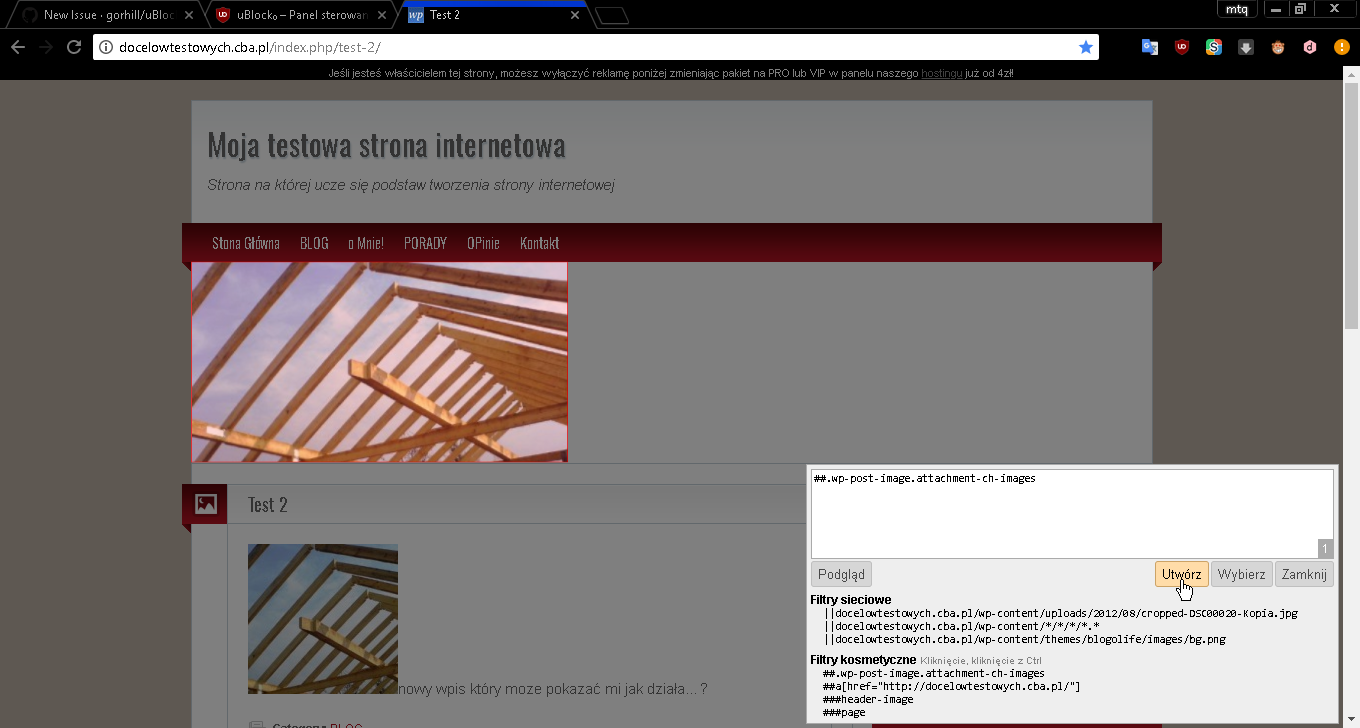Select the wp-content/*/*/*/*.* network filter
Image resolution: width=1360 pixels, height=728 pixels.
click(x=962, y=626)
